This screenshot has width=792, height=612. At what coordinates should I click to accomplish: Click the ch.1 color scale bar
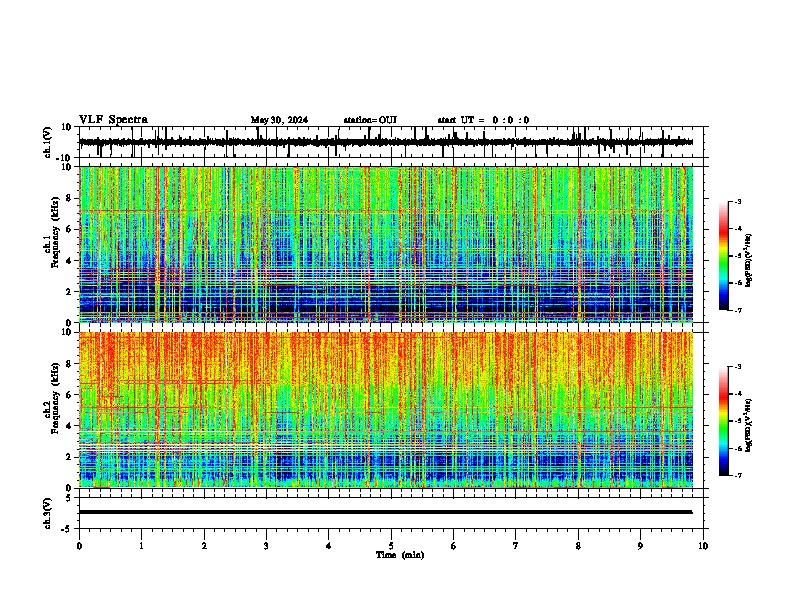(x=724, y=256)
